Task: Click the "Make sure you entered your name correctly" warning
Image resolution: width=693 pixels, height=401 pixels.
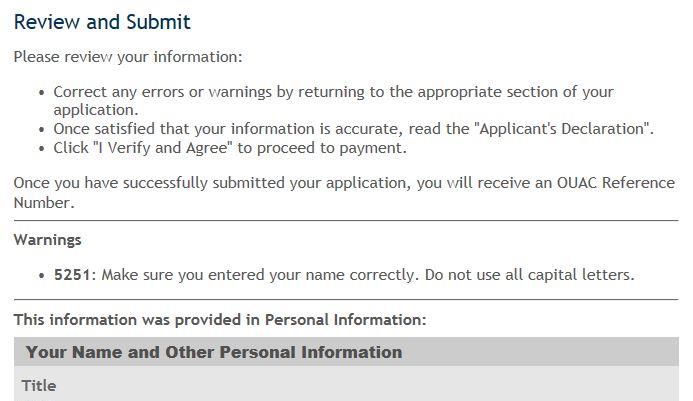Action: click(x=259, y=275)
